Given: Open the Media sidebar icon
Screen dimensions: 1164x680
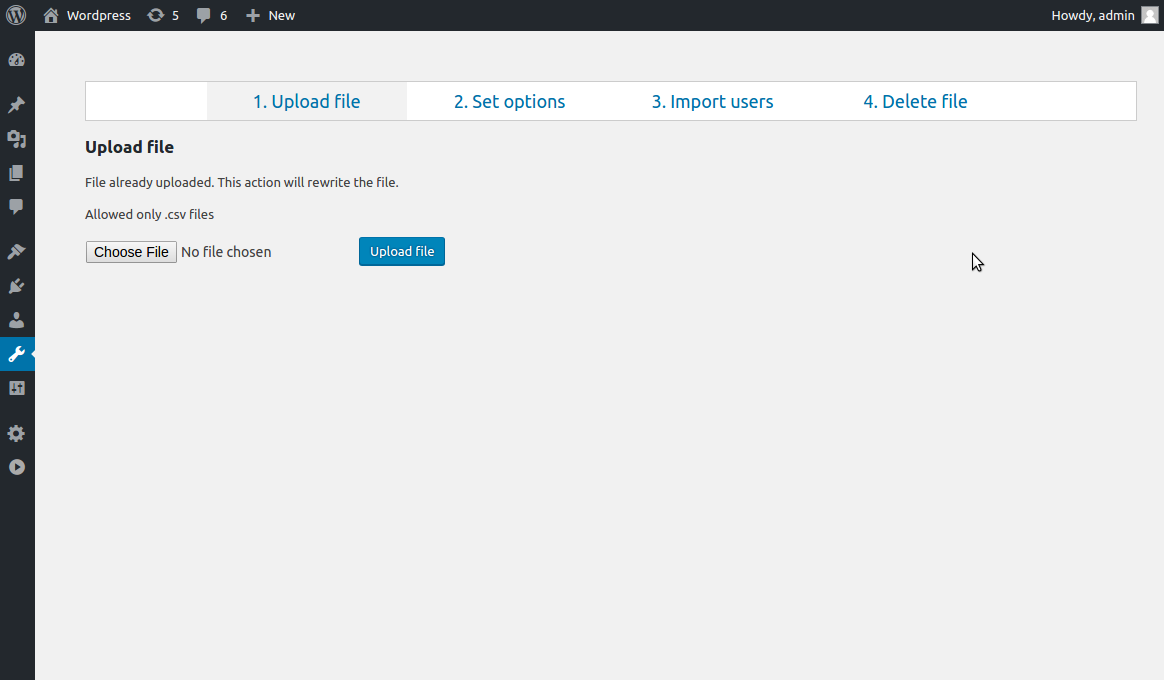Looking at the screenshot, I should pyautogui.click(x=16, y=139).
